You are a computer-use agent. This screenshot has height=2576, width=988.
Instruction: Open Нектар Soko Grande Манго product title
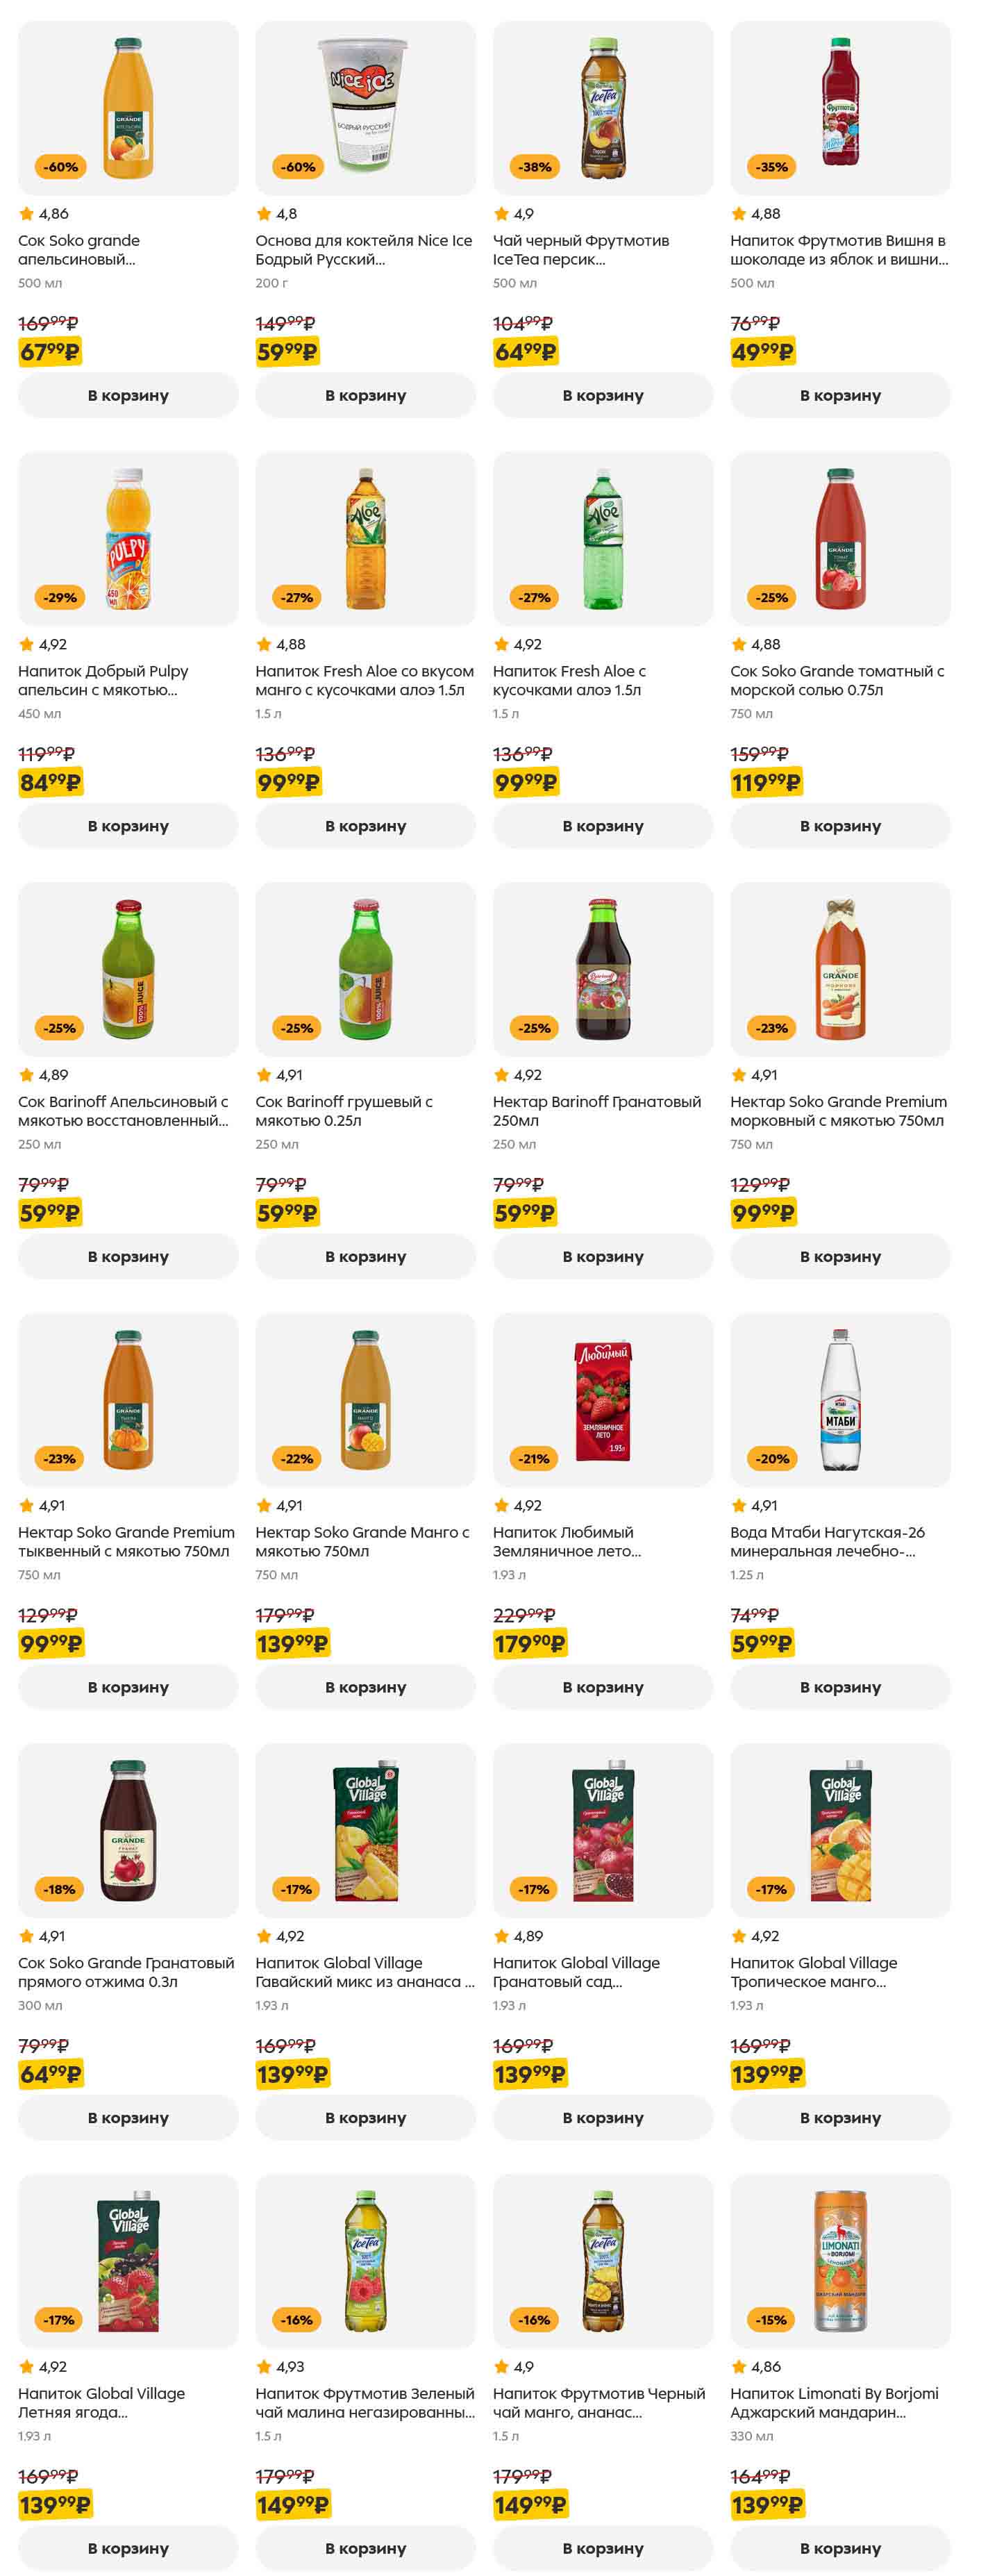(362, 1541)
